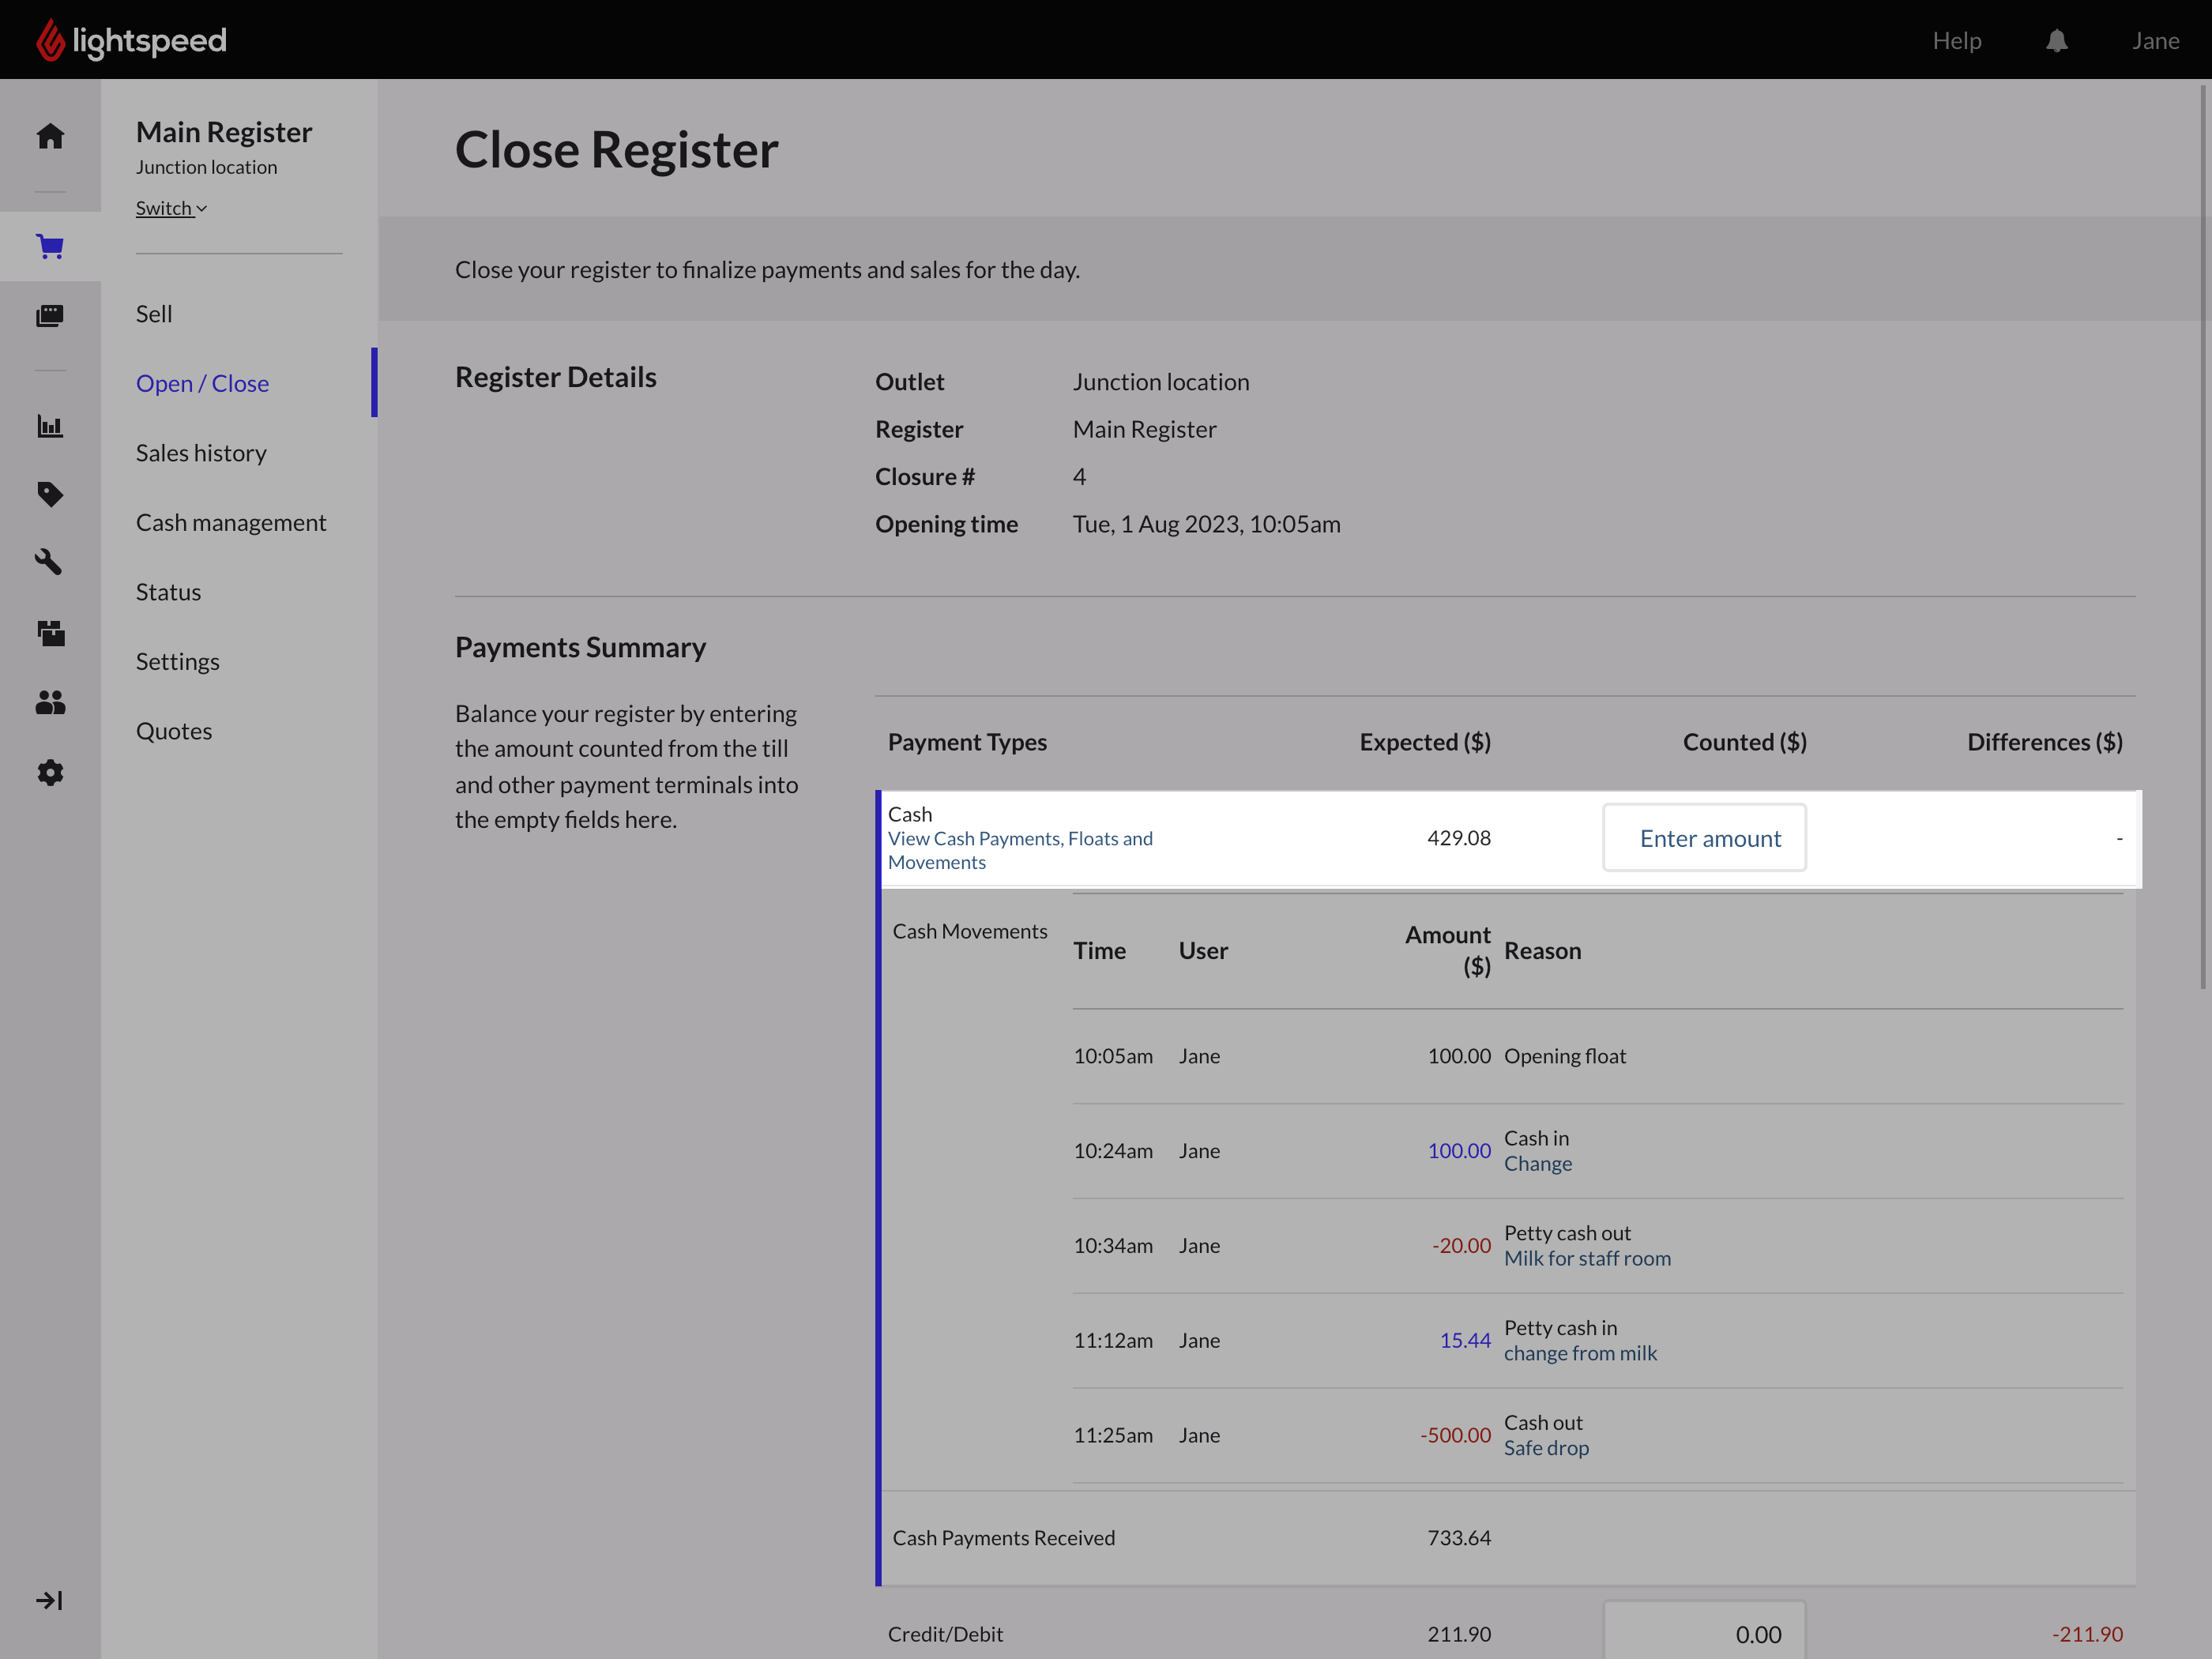Screen dimensions: 2212x1659
Task: Open Cash management
Action: pyautogui.click(x=231, y=522)
